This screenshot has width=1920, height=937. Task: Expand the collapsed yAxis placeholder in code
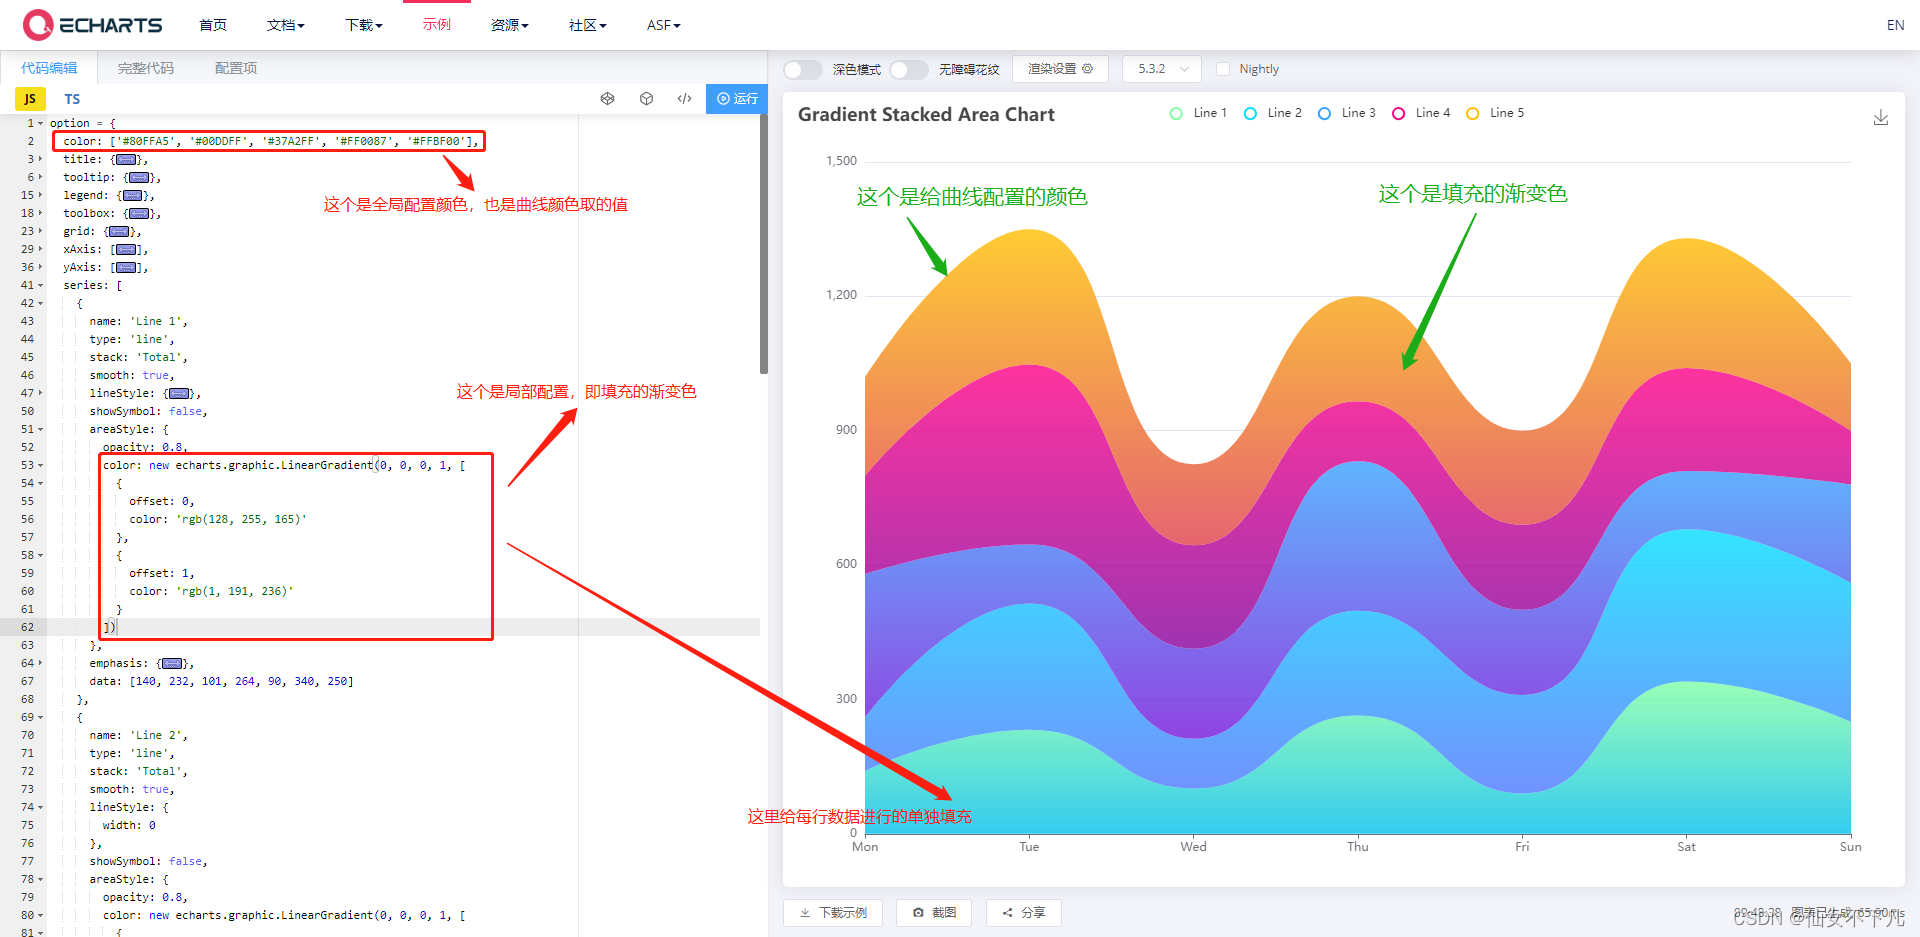[x=126, y=267]
